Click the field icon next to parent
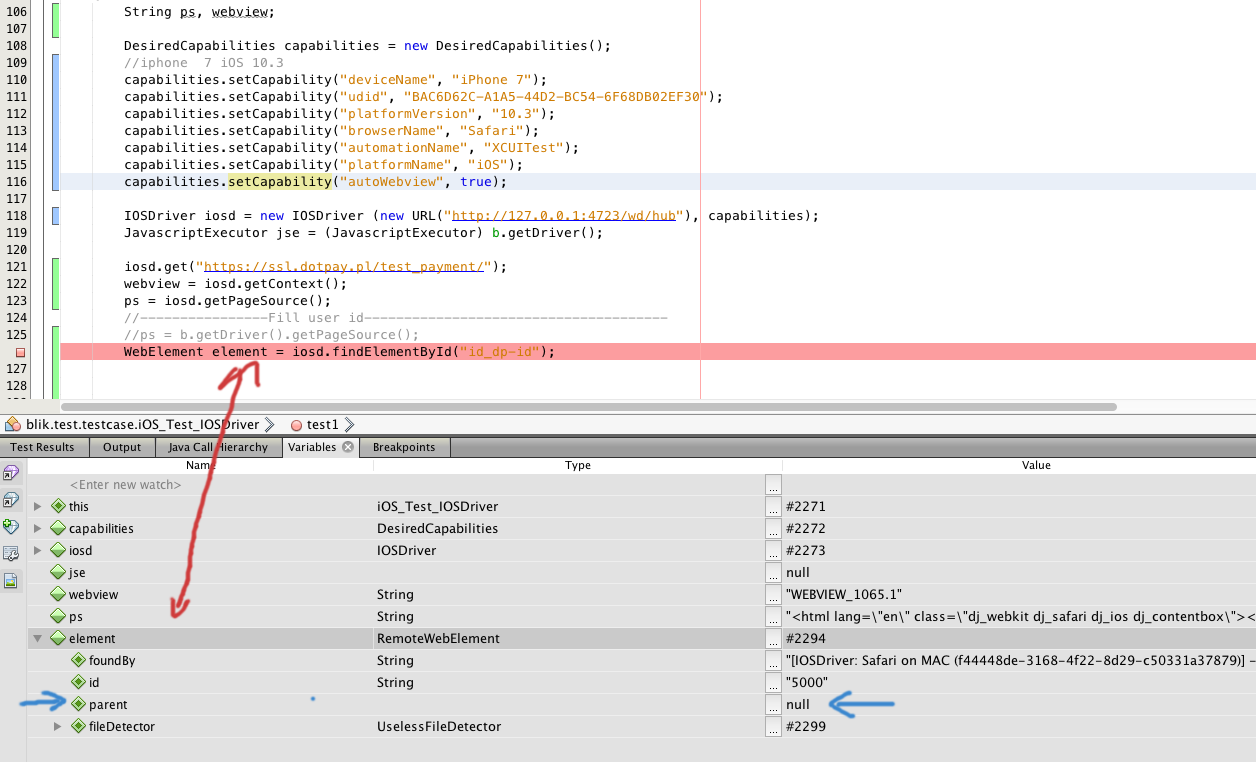This screenshot has height=762, width=1256. 78,704
